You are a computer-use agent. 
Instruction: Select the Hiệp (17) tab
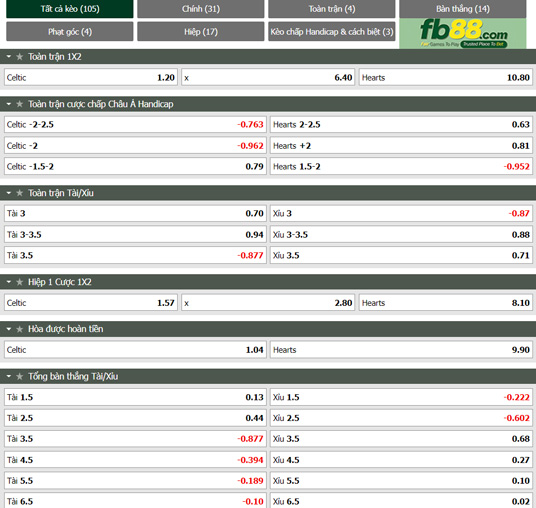click(201, 31)
